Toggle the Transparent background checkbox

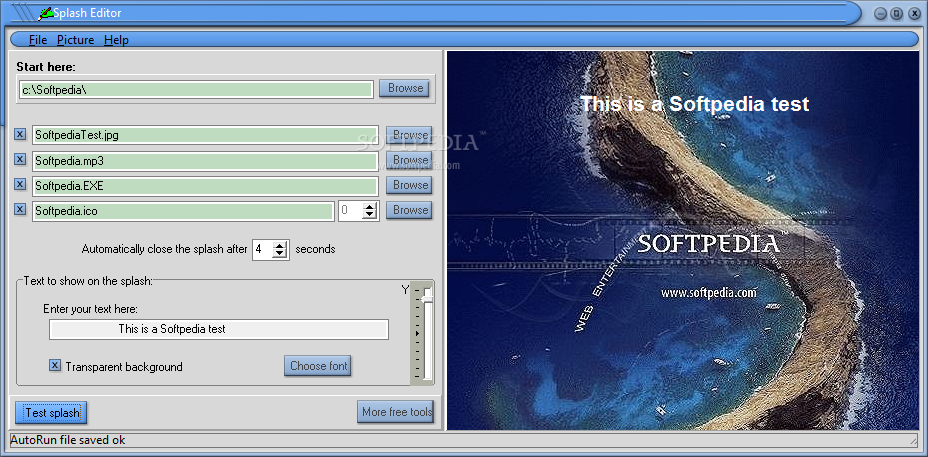point(54,365)
